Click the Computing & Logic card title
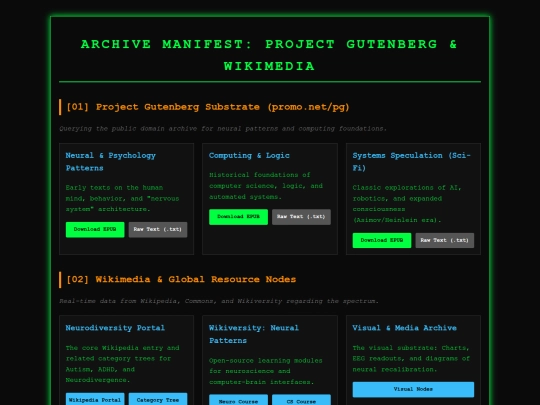Screen dimensions: 540x405 [x=249, y=156]
